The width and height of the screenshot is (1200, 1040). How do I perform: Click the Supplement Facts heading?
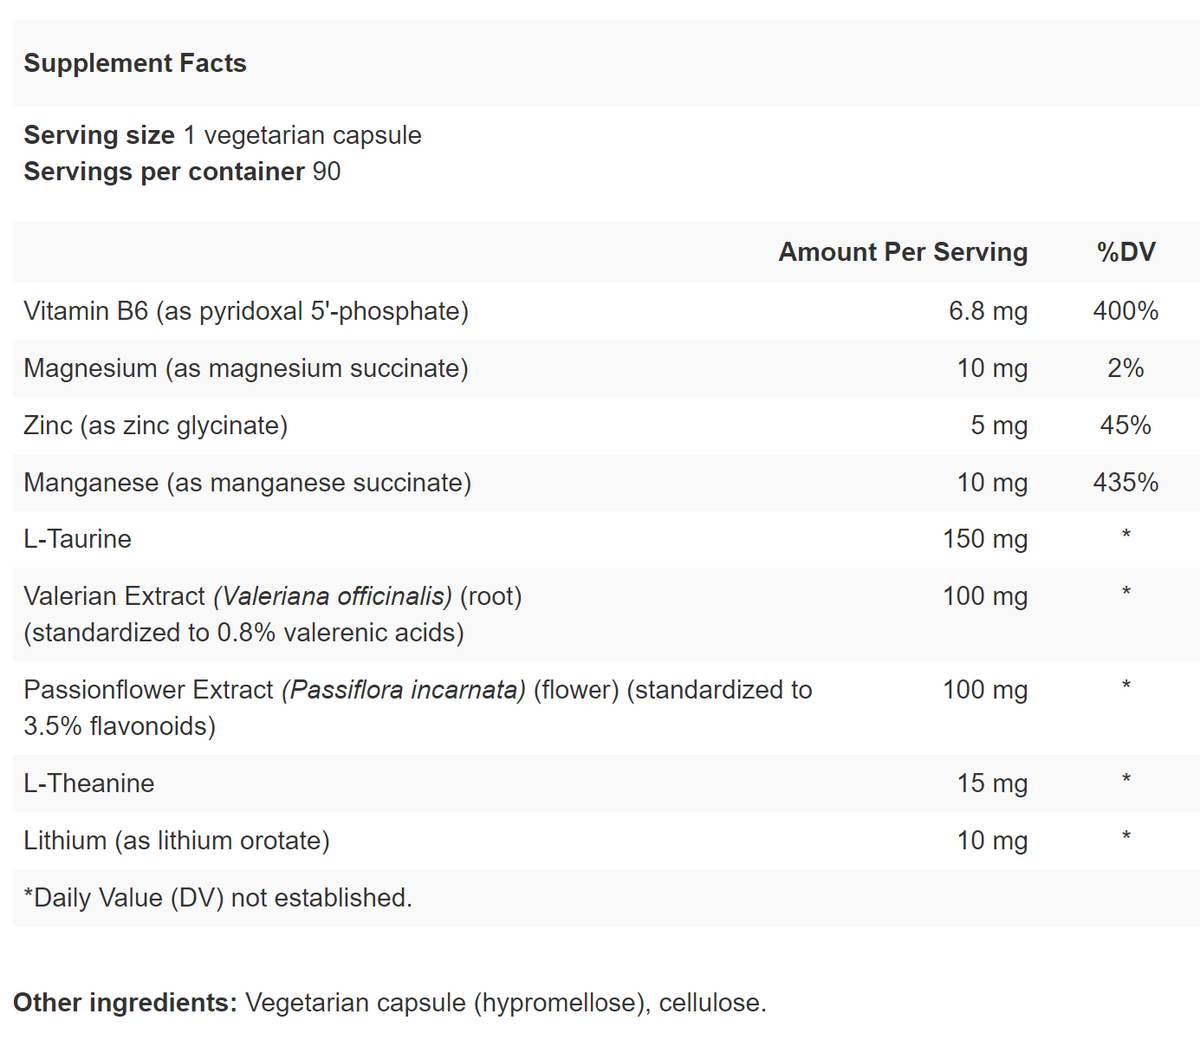[x=135, y=63]
